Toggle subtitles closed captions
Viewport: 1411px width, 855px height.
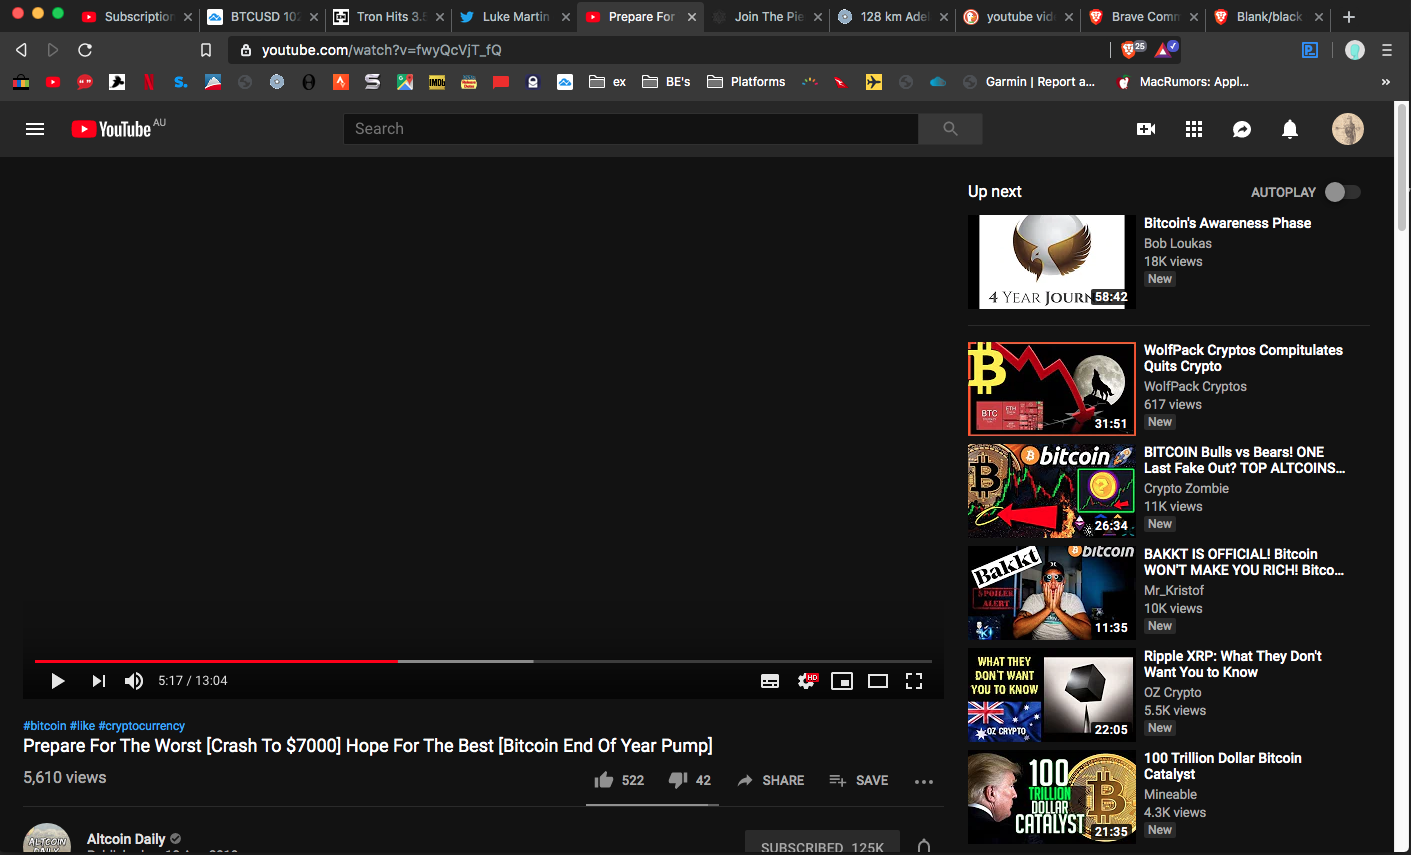(770, 681)
